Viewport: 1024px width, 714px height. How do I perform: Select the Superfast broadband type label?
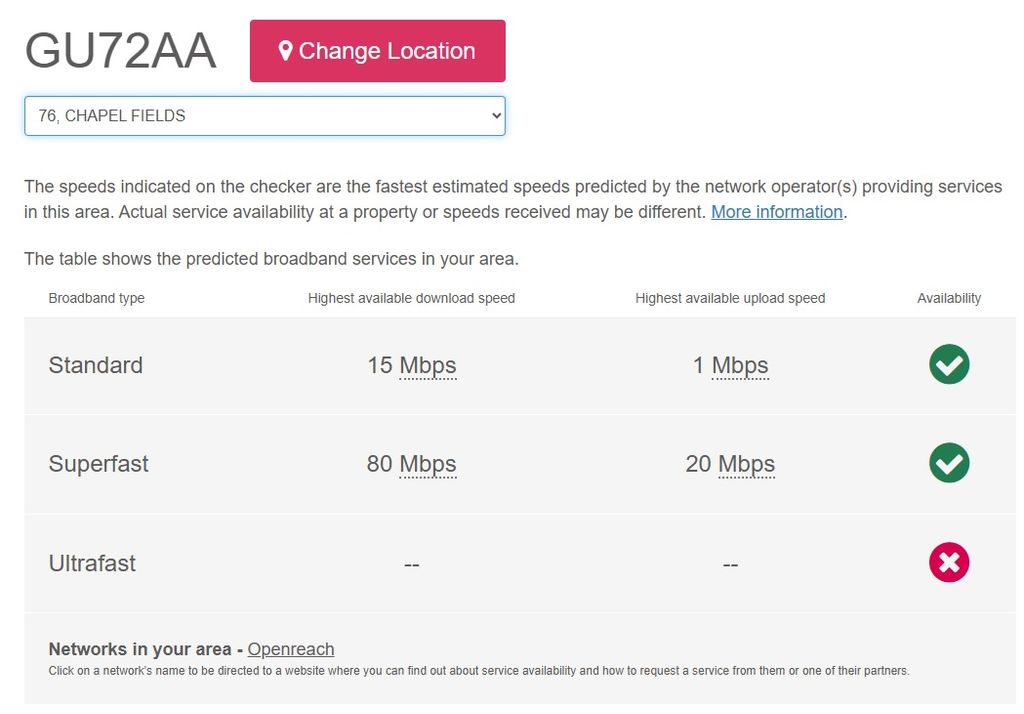pos(99,464)
